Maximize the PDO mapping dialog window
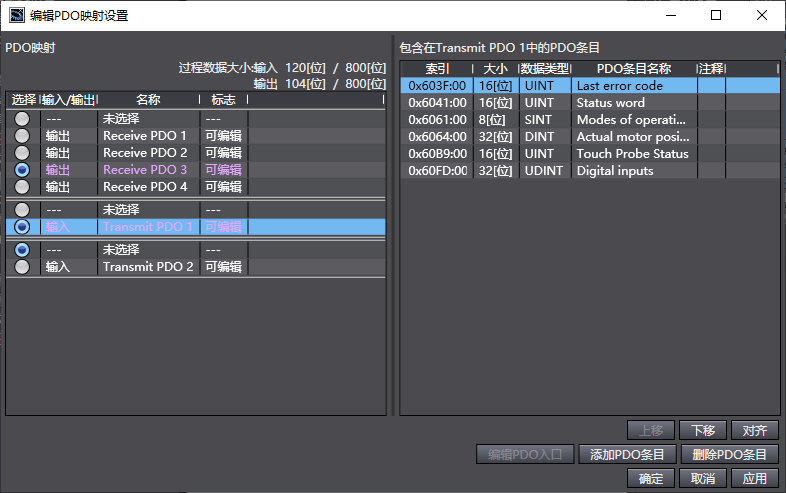Screen dimensions: 786x493 click(715, 16)
